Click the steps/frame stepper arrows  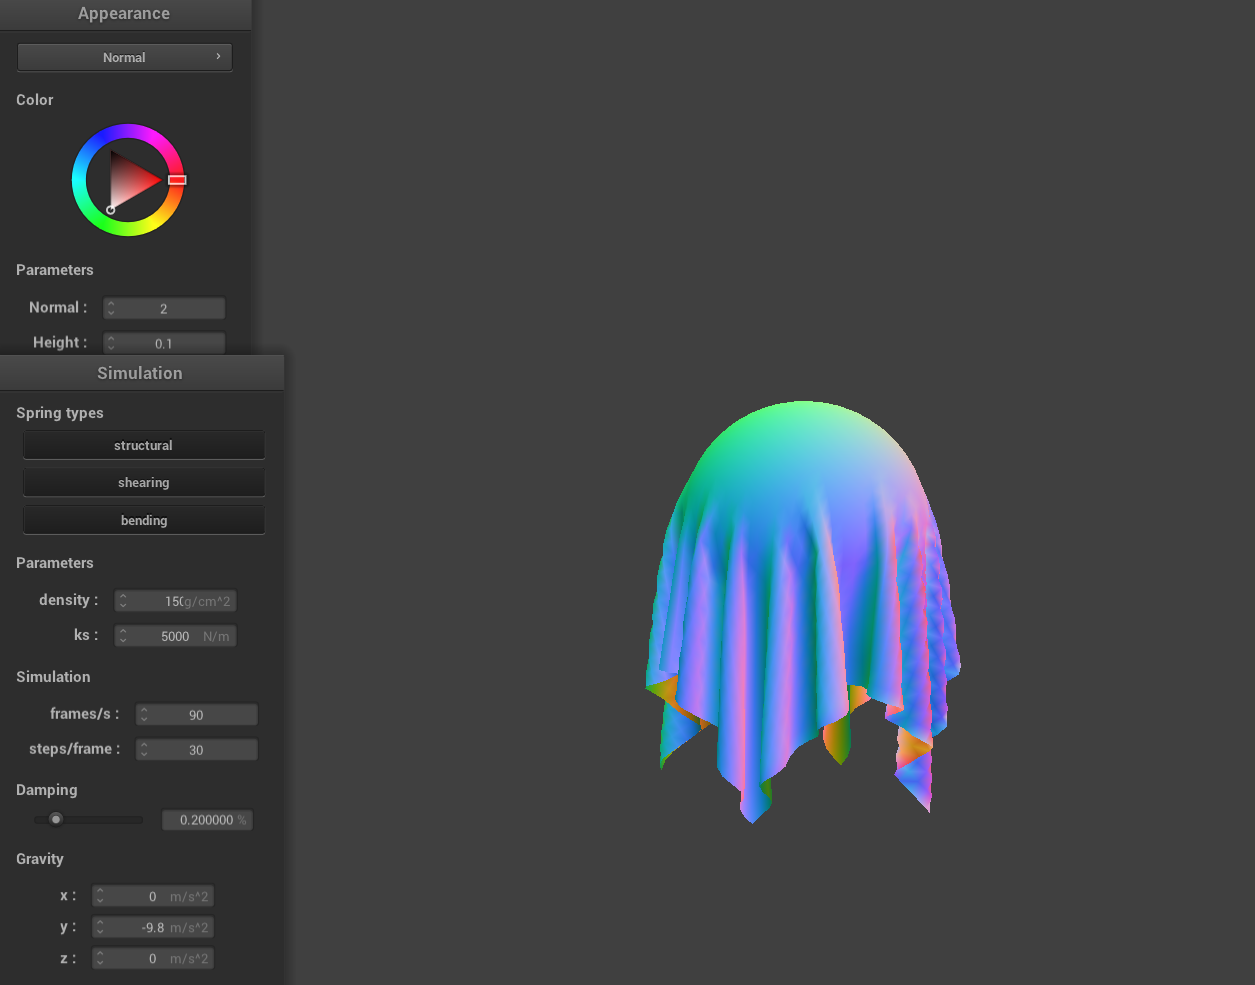(x=145, y=750)
